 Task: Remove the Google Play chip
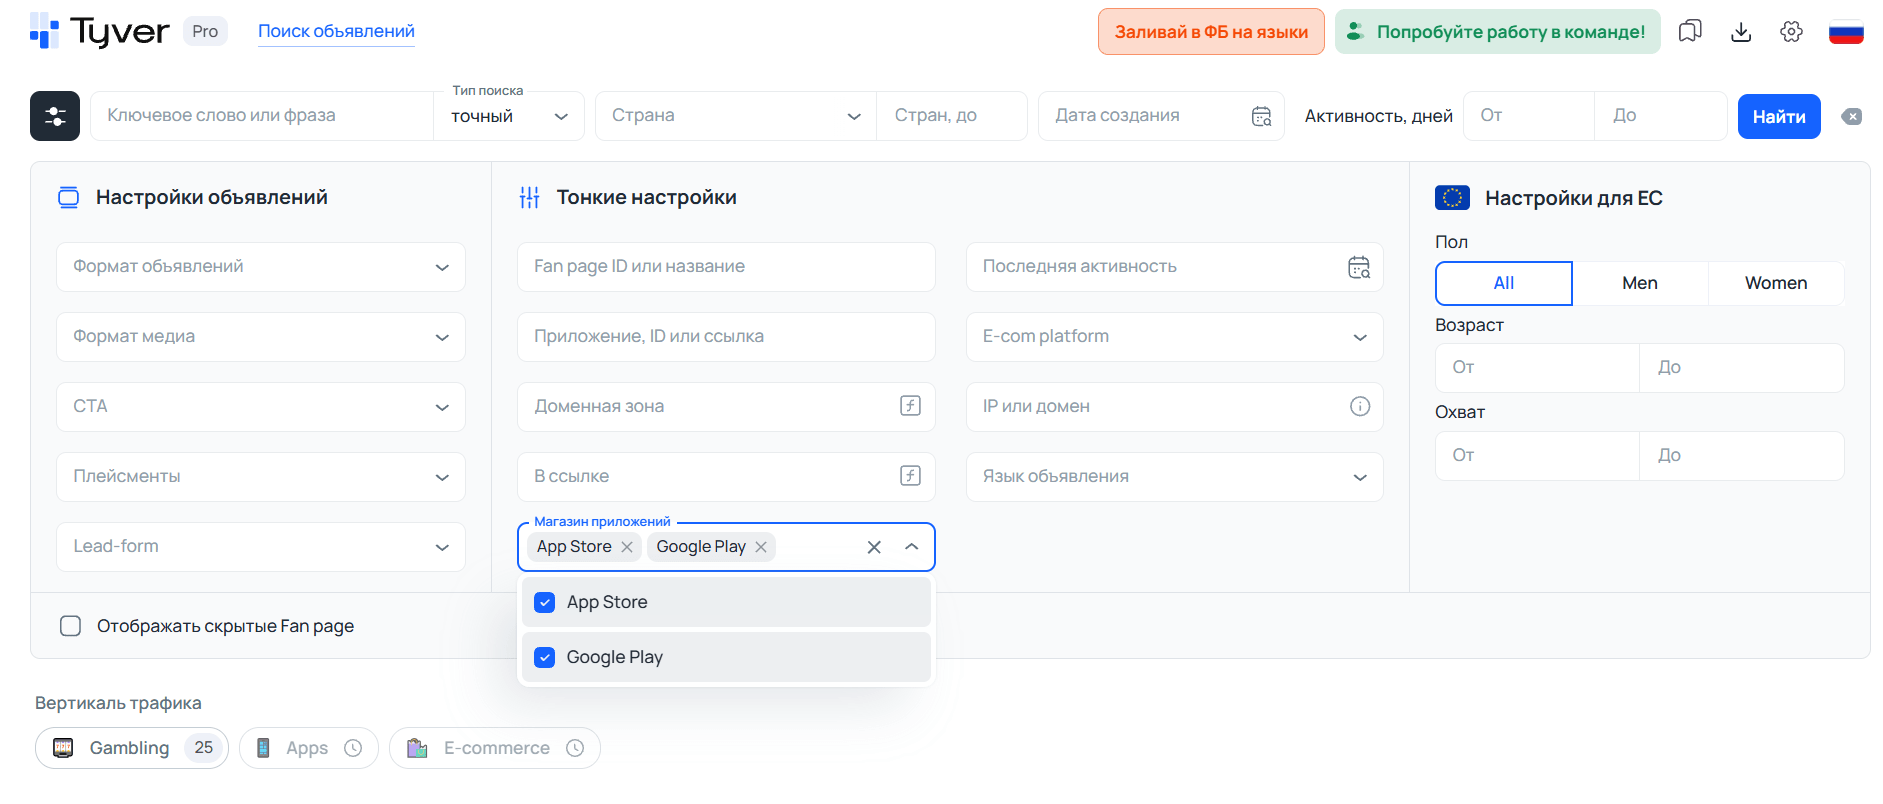pos(761,547)
